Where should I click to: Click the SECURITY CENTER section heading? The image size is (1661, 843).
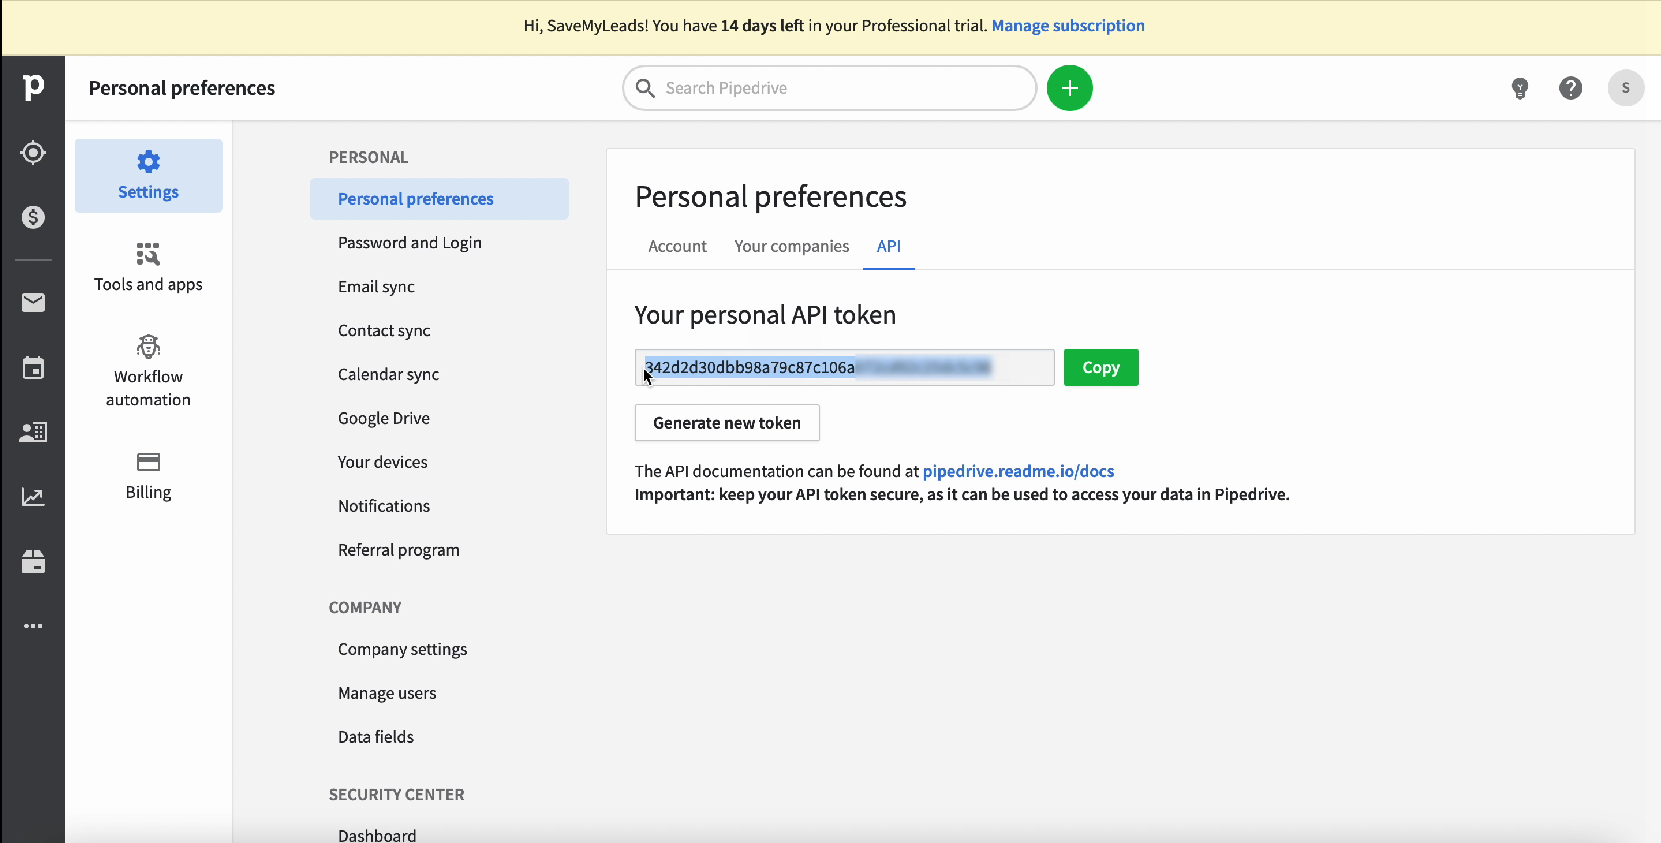click(x=396, y=794)
